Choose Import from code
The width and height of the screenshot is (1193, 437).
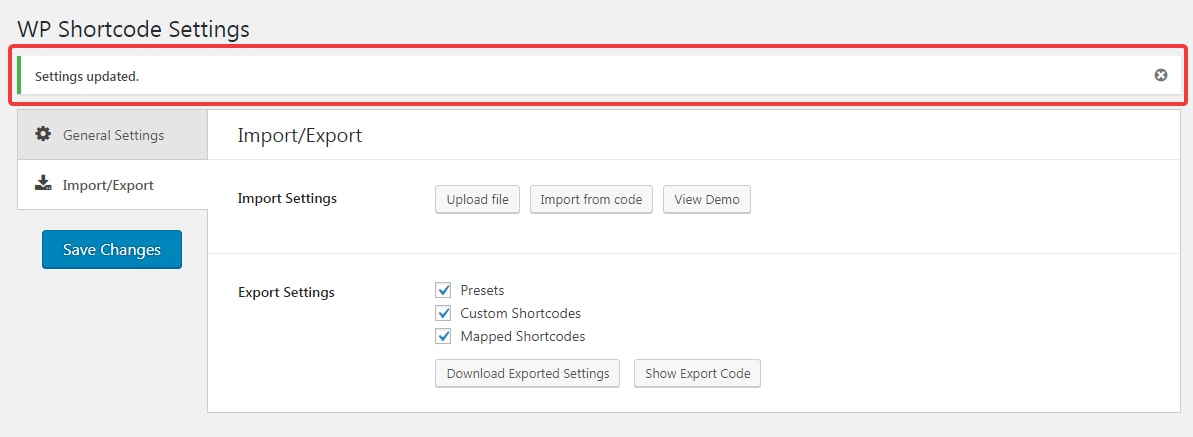click(591, 199)
